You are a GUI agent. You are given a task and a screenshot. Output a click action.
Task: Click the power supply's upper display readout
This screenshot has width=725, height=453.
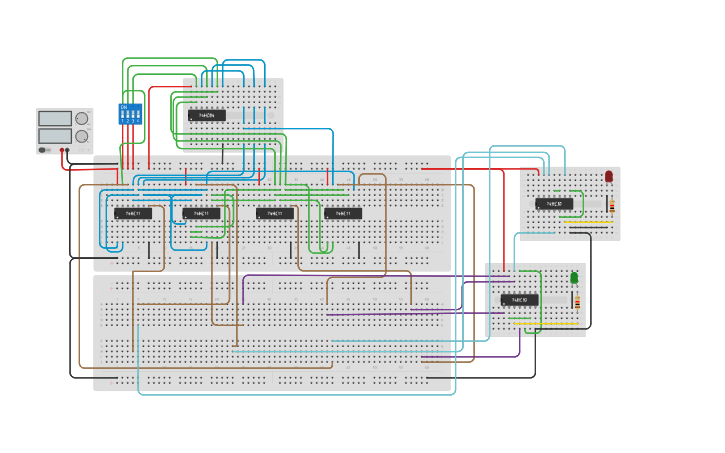click(x=55, y=119)
